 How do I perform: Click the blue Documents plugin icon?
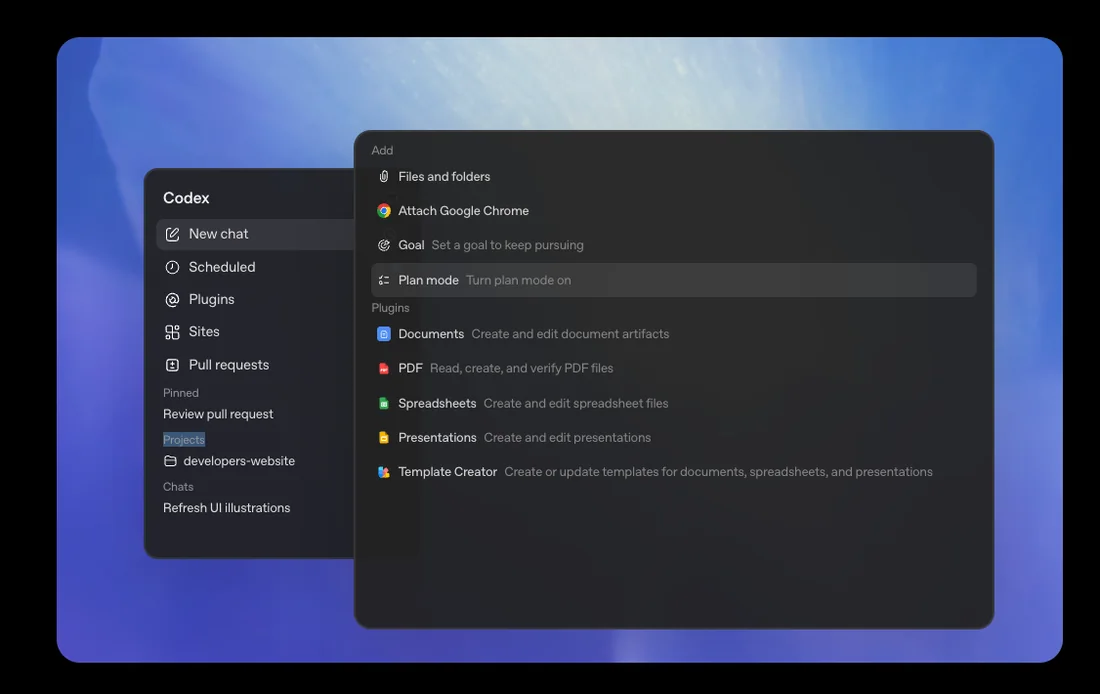click(x=384, y=334)
